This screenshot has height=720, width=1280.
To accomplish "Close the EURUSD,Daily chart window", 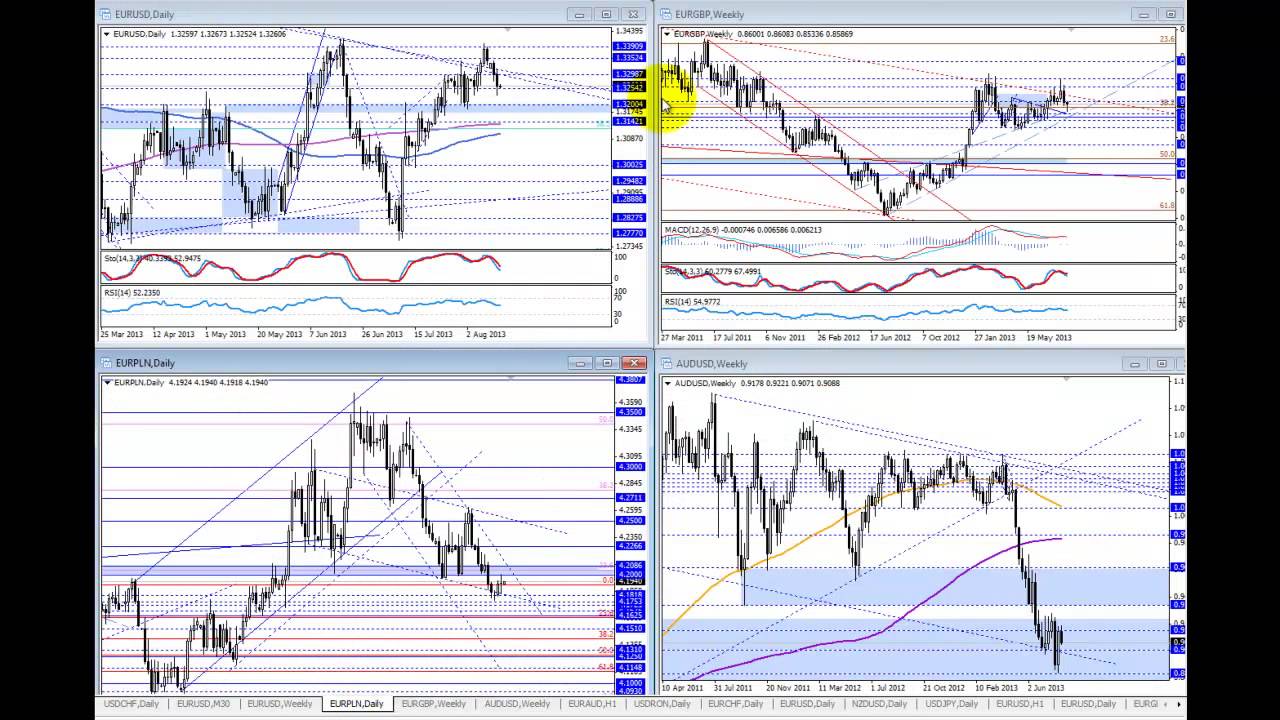I will click(x=633, y=14).
